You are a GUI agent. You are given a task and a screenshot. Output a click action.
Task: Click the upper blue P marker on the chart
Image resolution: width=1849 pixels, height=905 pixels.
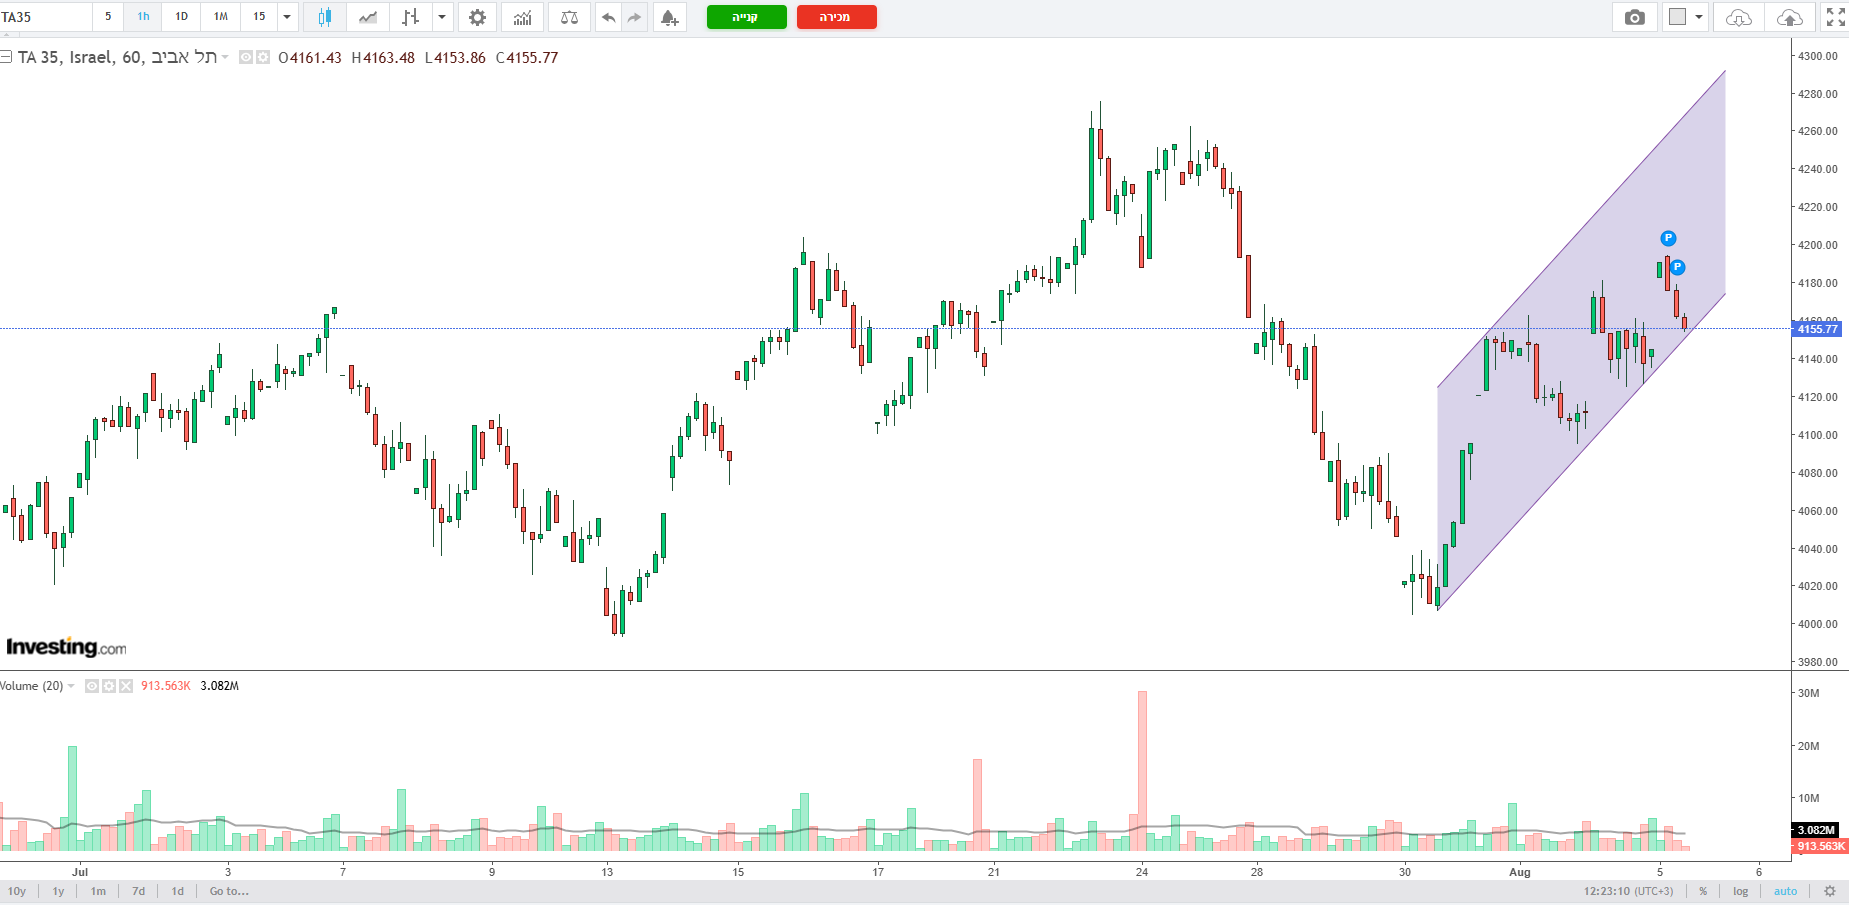pyautogui.click(x=1668, y=238)
